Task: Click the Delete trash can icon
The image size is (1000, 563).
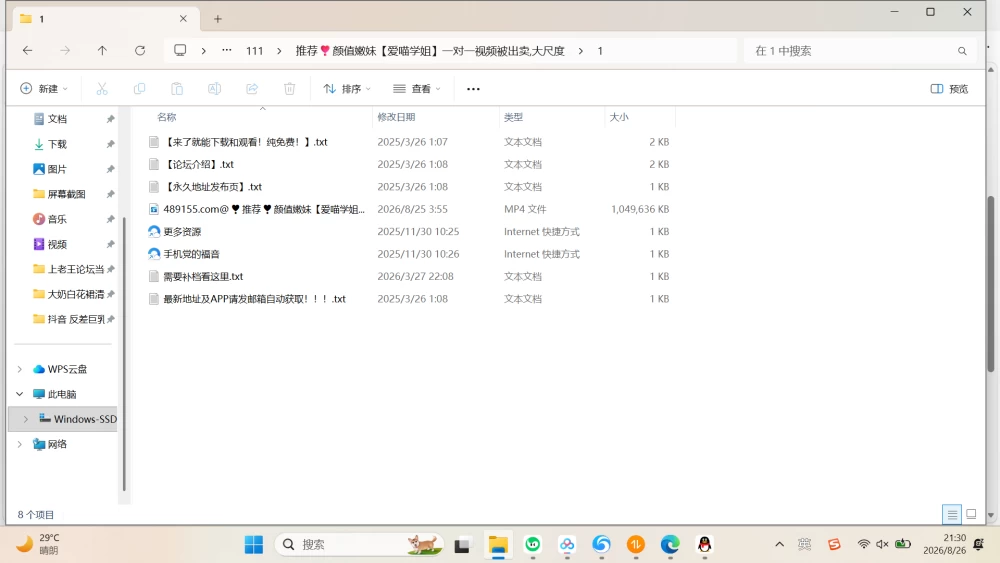Action: [x=290, y=89]
